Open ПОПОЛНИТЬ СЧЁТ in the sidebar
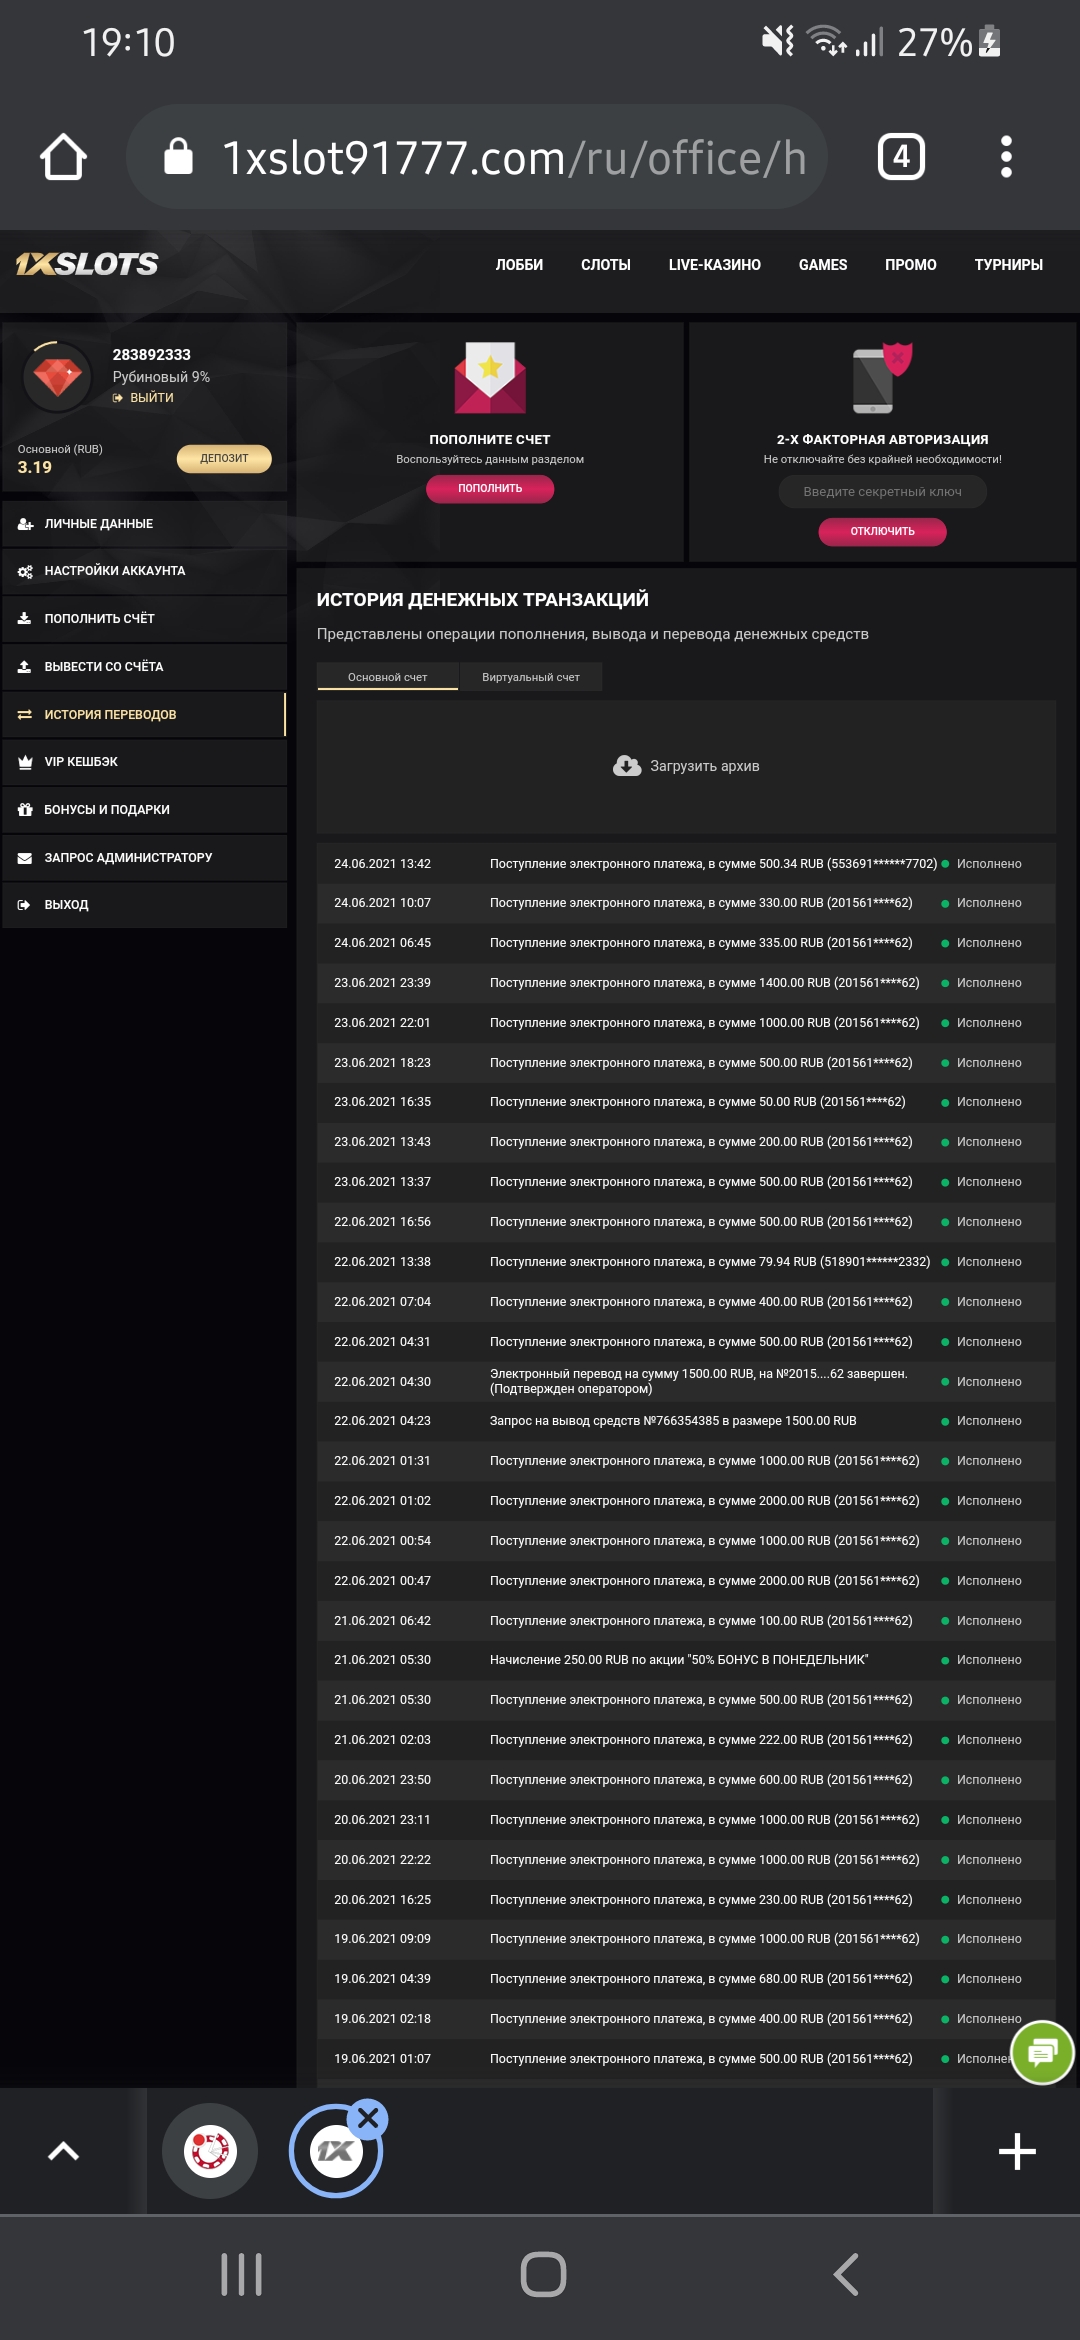 pos(145,619)
